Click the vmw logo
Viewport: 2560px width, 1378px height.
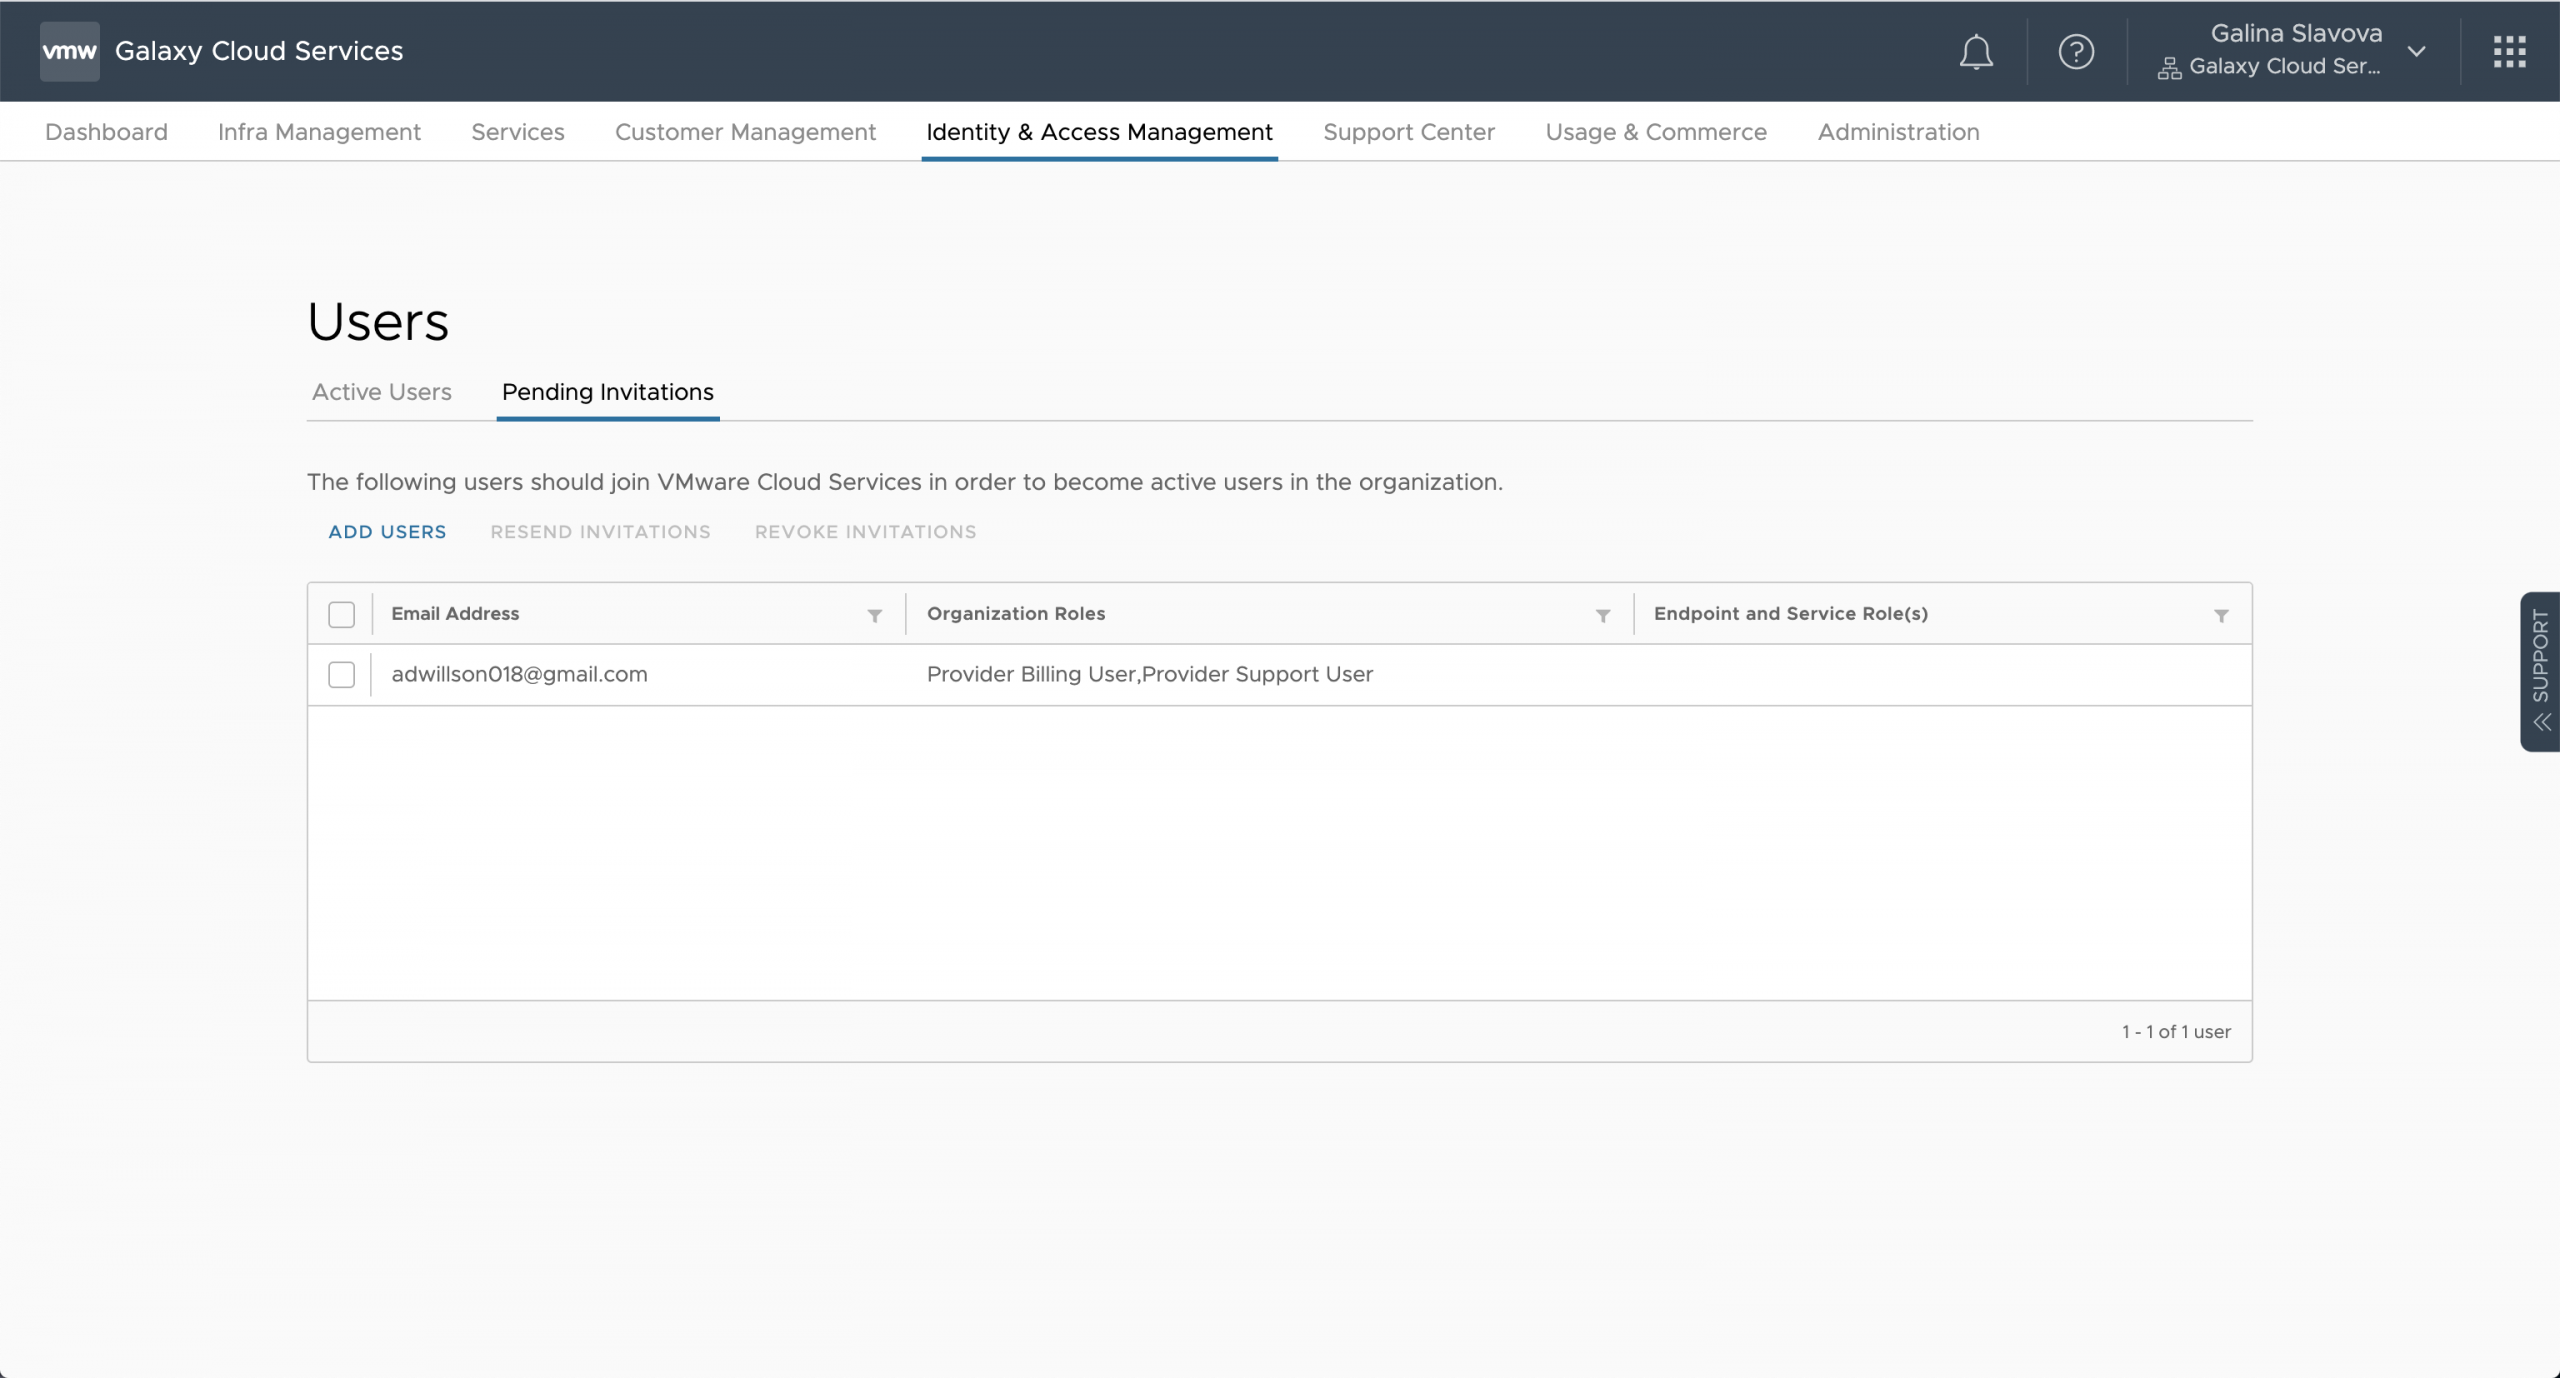[x=69, y=51]
